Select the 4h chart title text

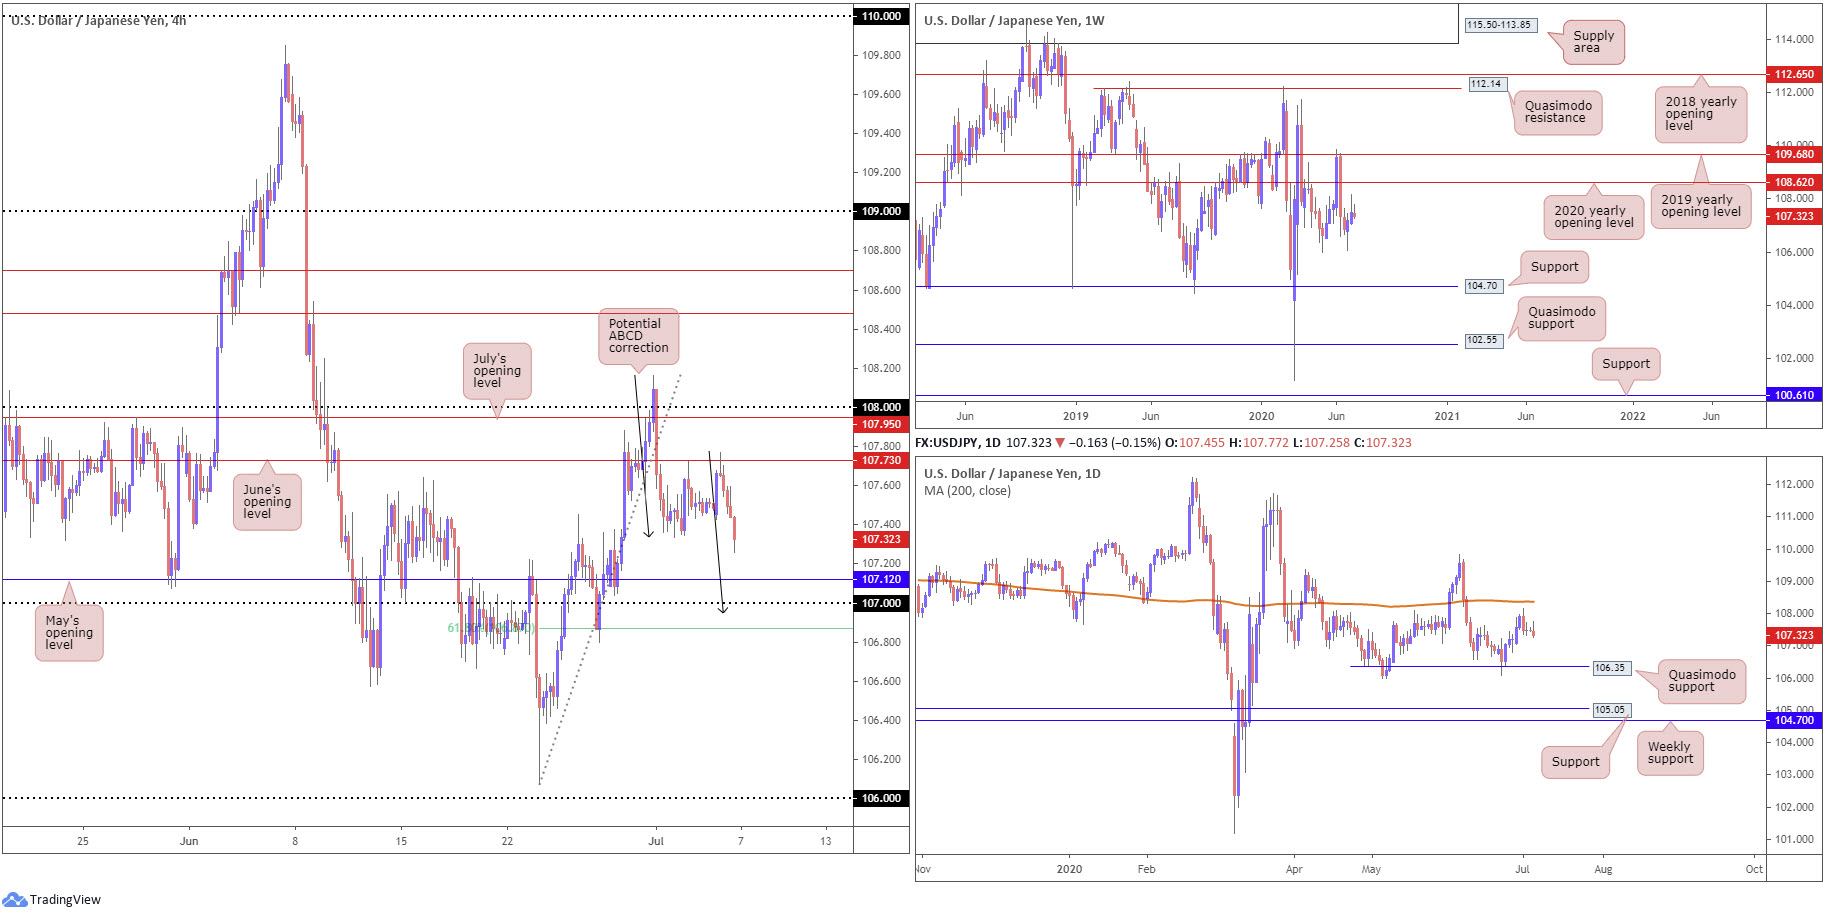pyautogui.click(x=98, y=20)
